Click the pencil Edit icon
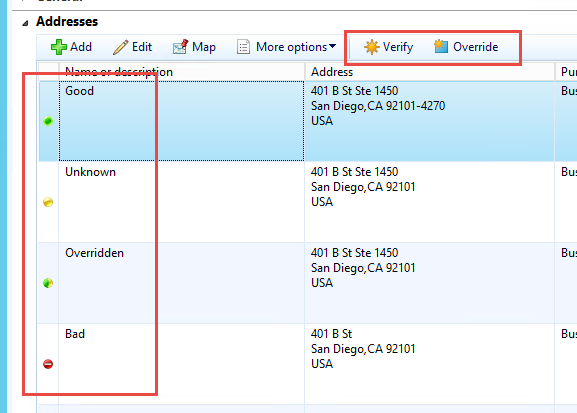 coord(120,47)
